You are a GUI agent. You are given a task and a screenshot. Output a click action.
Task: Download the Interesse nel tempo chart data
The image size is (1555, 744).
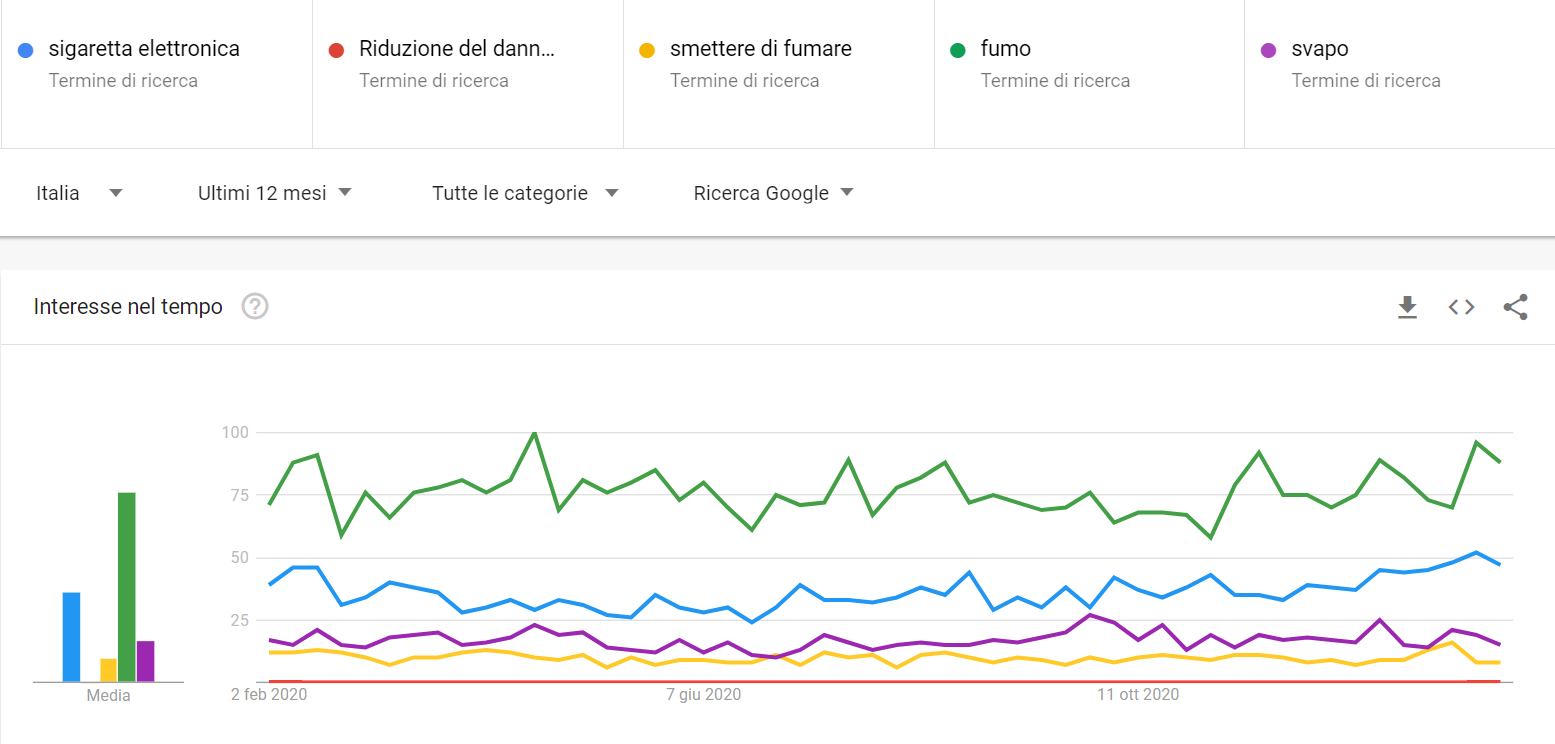1407,307
